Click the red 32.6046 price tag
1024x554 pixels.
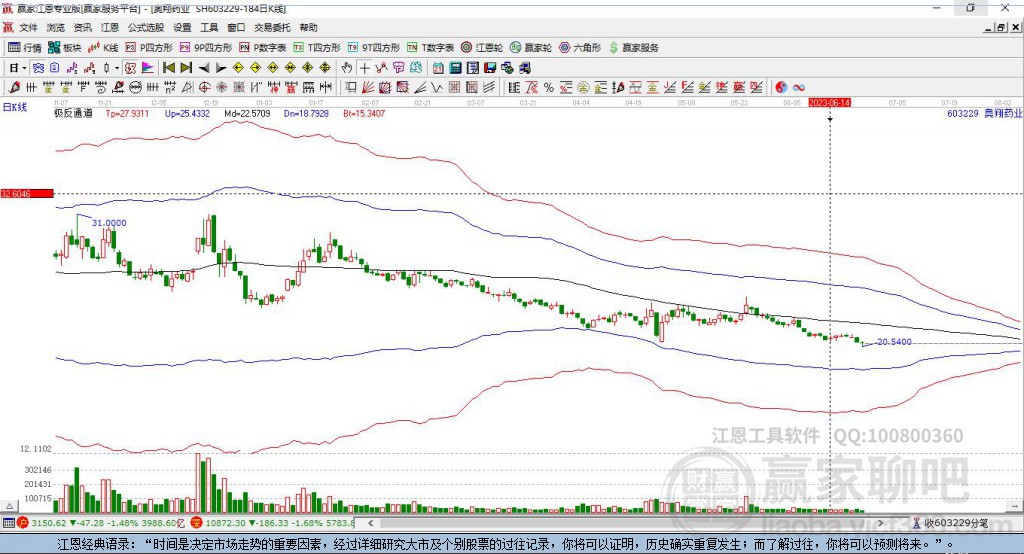click(27, 193)
